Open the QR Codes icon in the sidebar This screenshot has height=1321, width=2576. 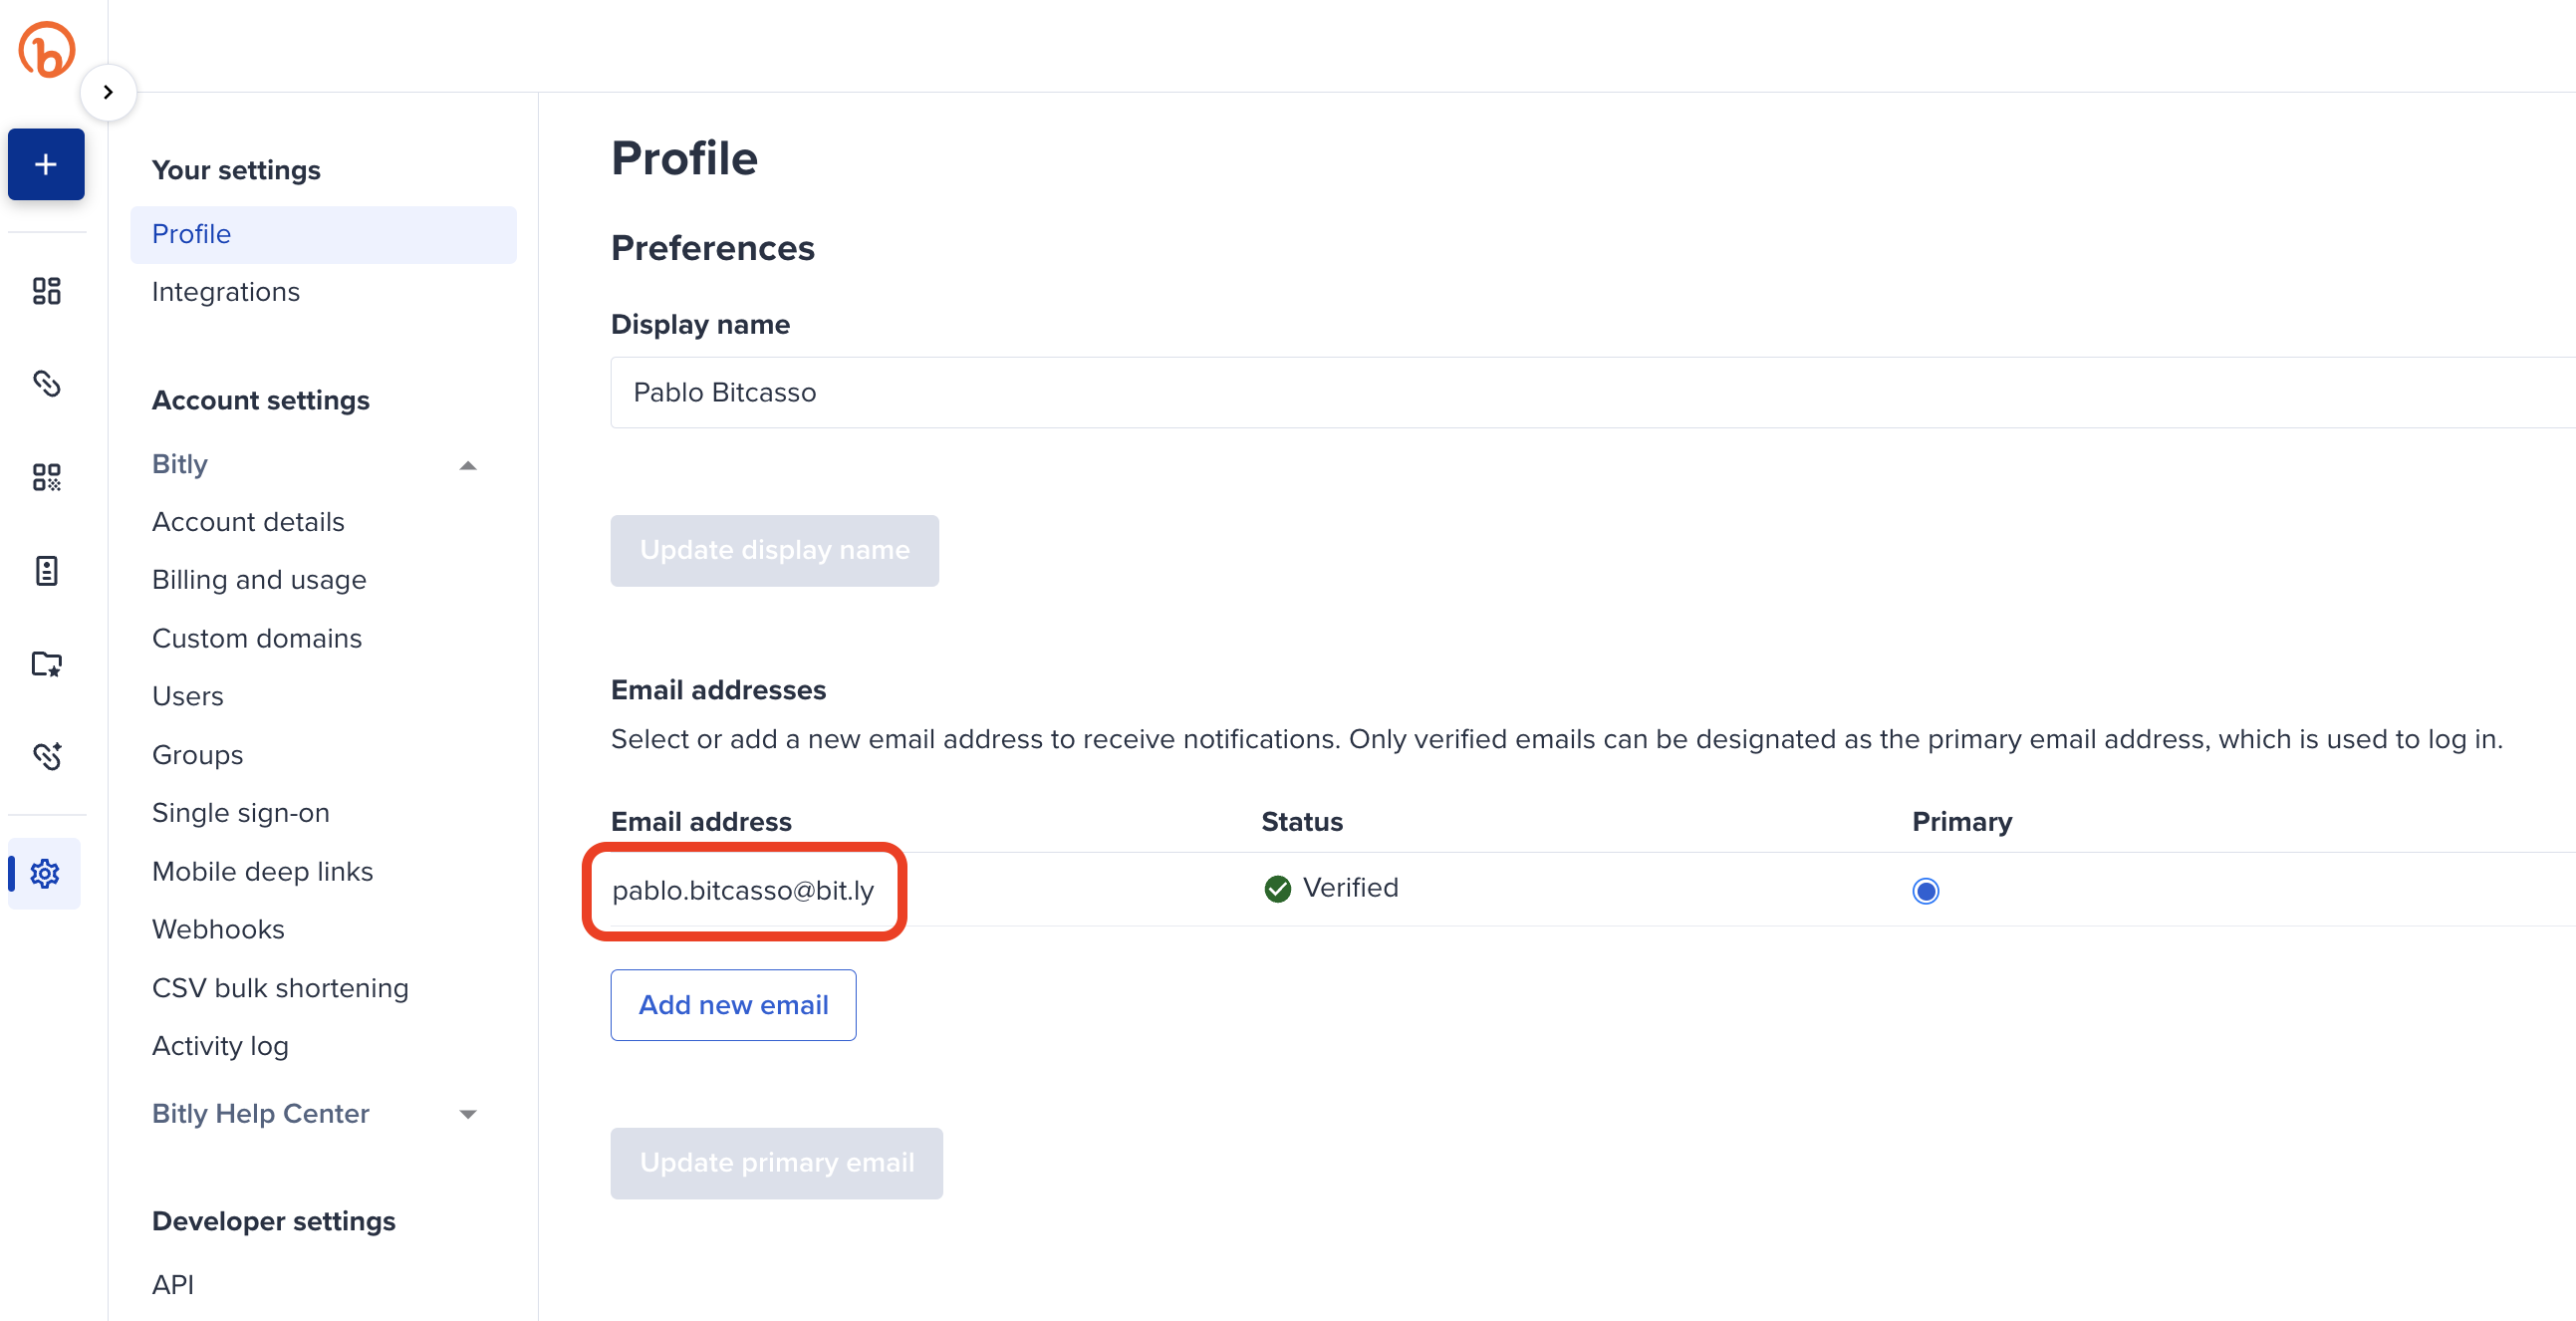coord(46,477)
